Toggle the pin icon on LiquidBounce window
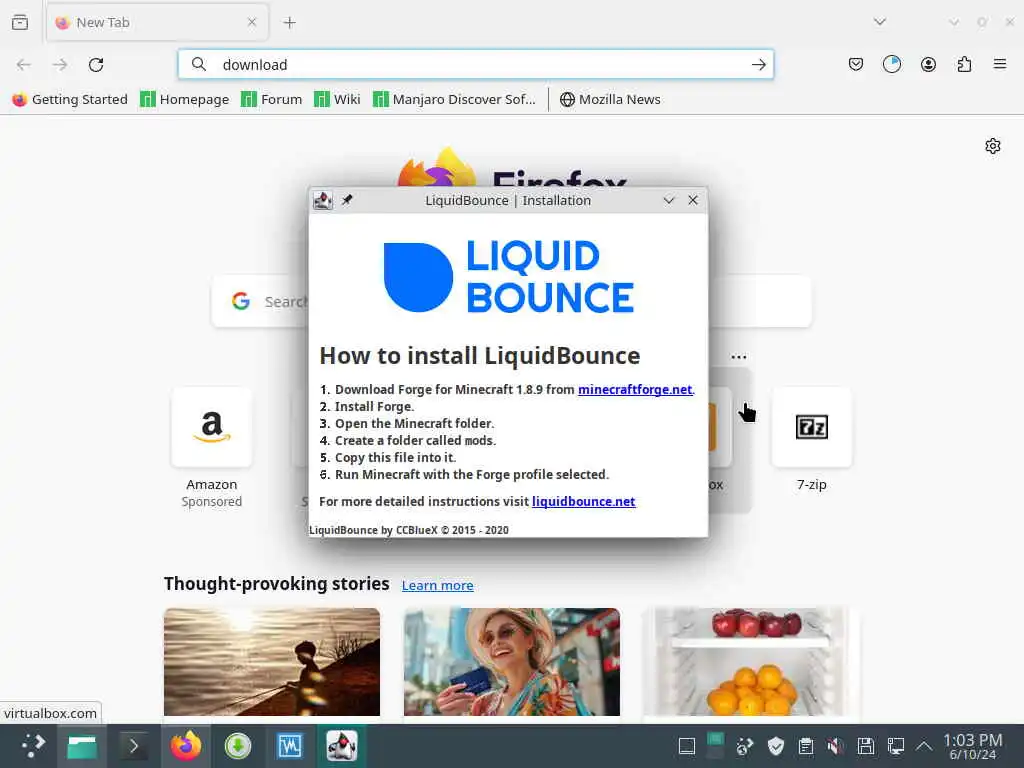This screenshot has height=768, width=1024. click(347, 200)
